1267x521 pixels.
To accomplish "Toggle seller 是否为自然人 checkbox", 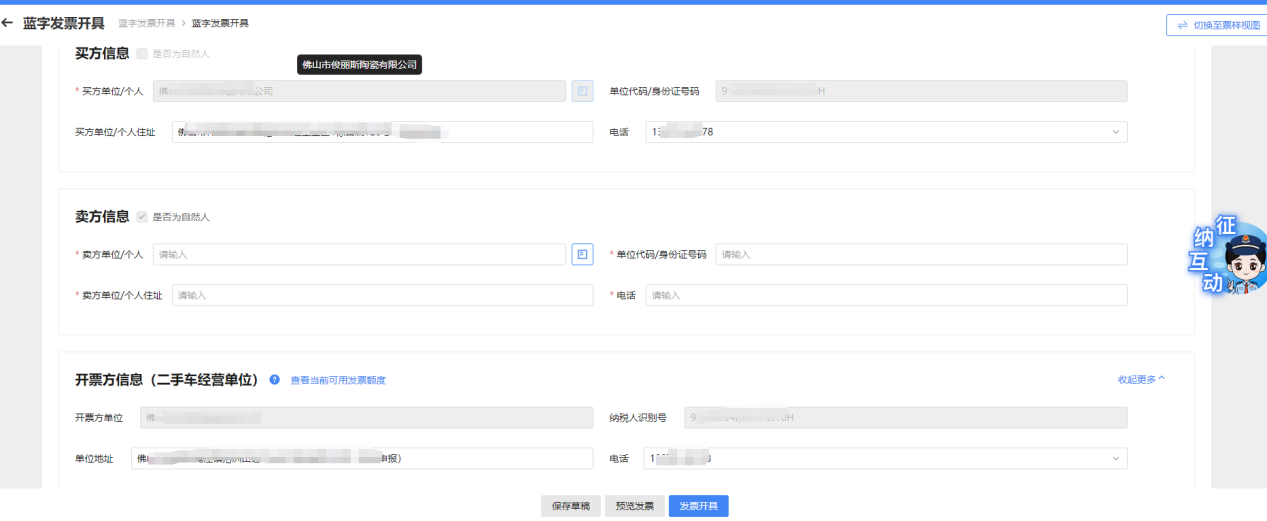I will [x=142, y=216].
